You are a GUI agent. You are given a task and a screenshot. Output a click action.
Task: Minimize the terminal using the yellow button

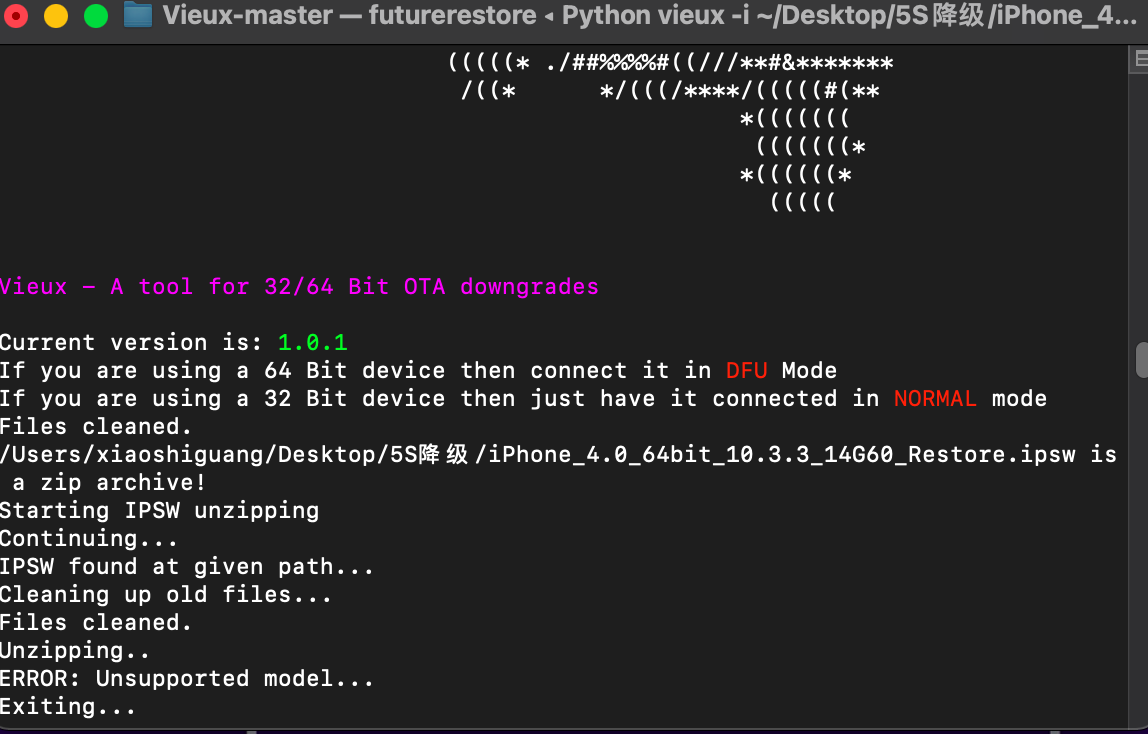pos(56,16)
